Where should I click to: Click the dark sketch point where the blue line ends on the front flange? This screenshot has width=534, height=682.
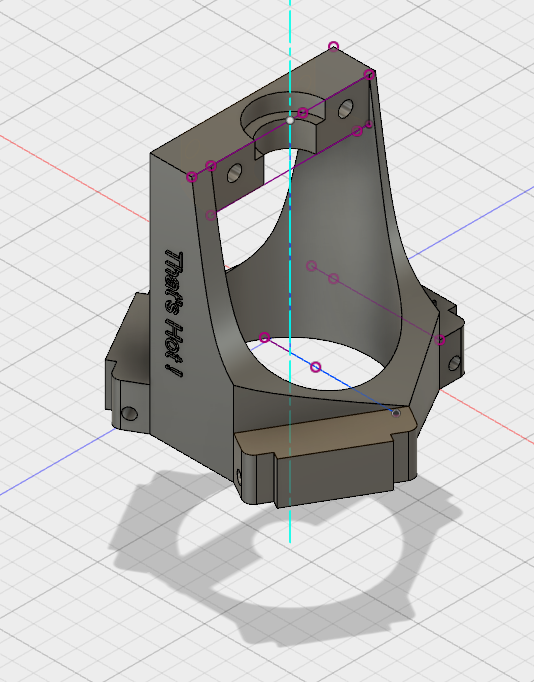[x=396, y=413]
